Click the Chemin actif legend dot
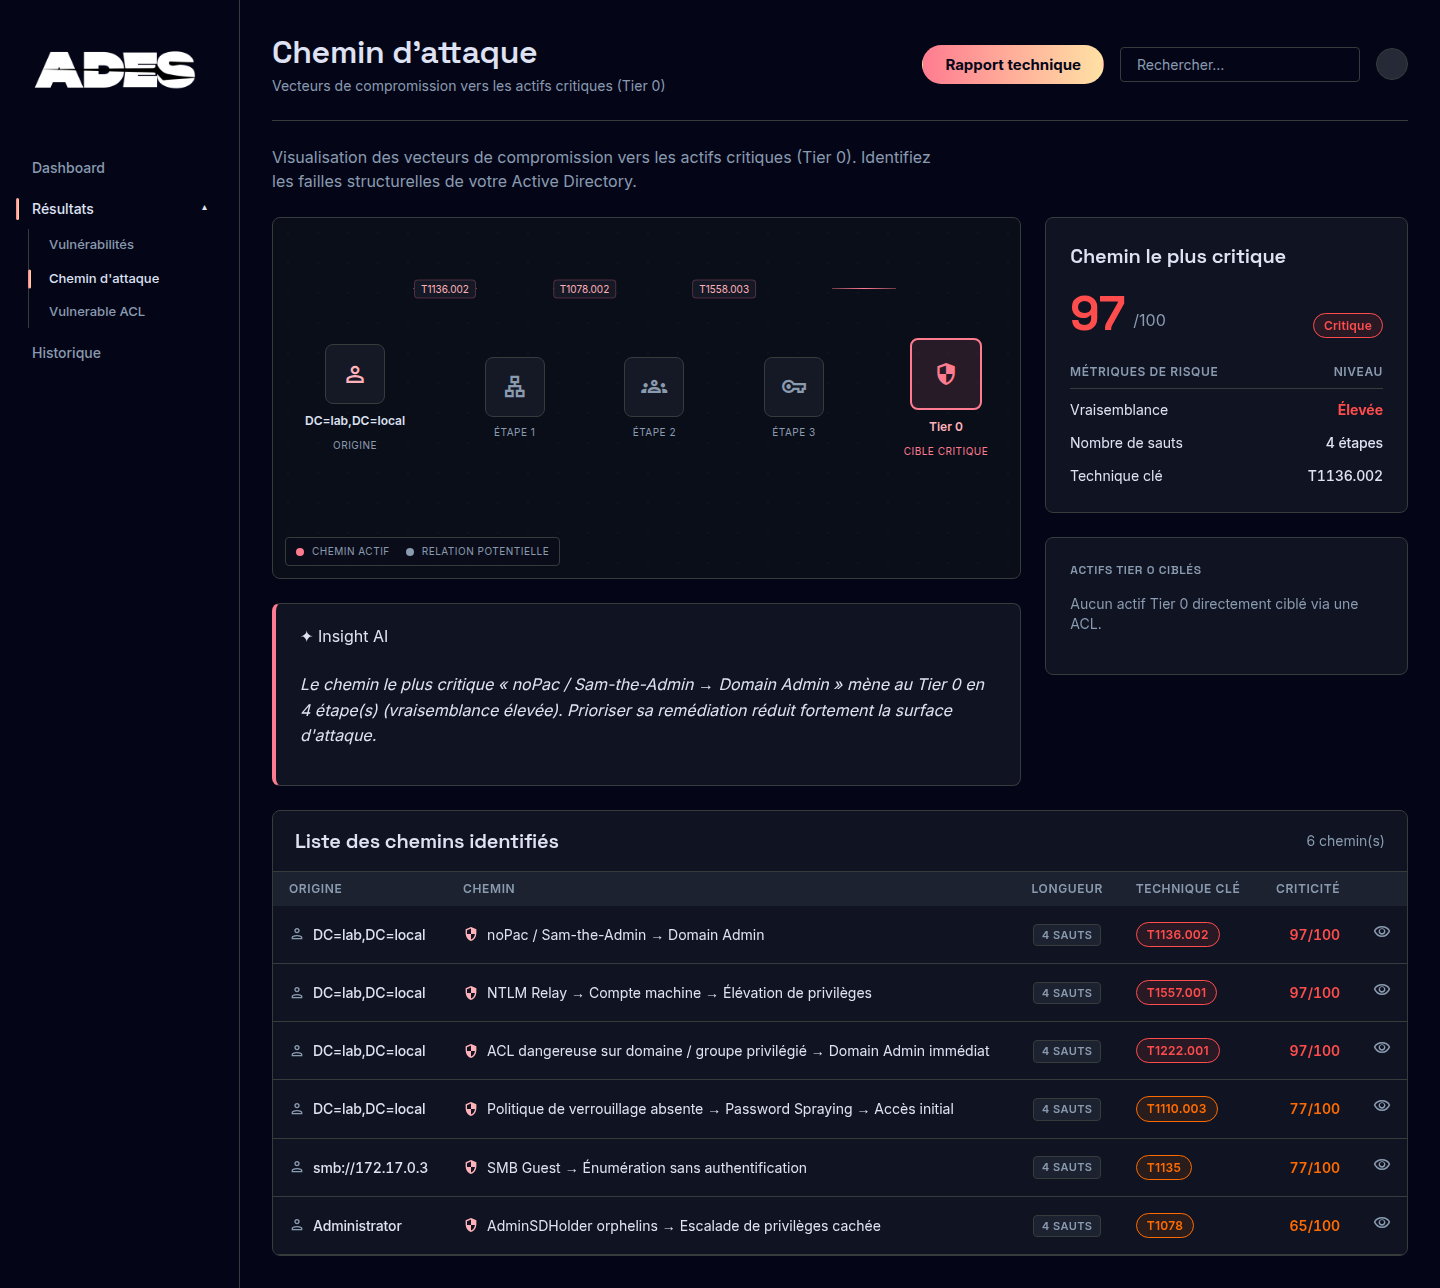 [300, 552]
